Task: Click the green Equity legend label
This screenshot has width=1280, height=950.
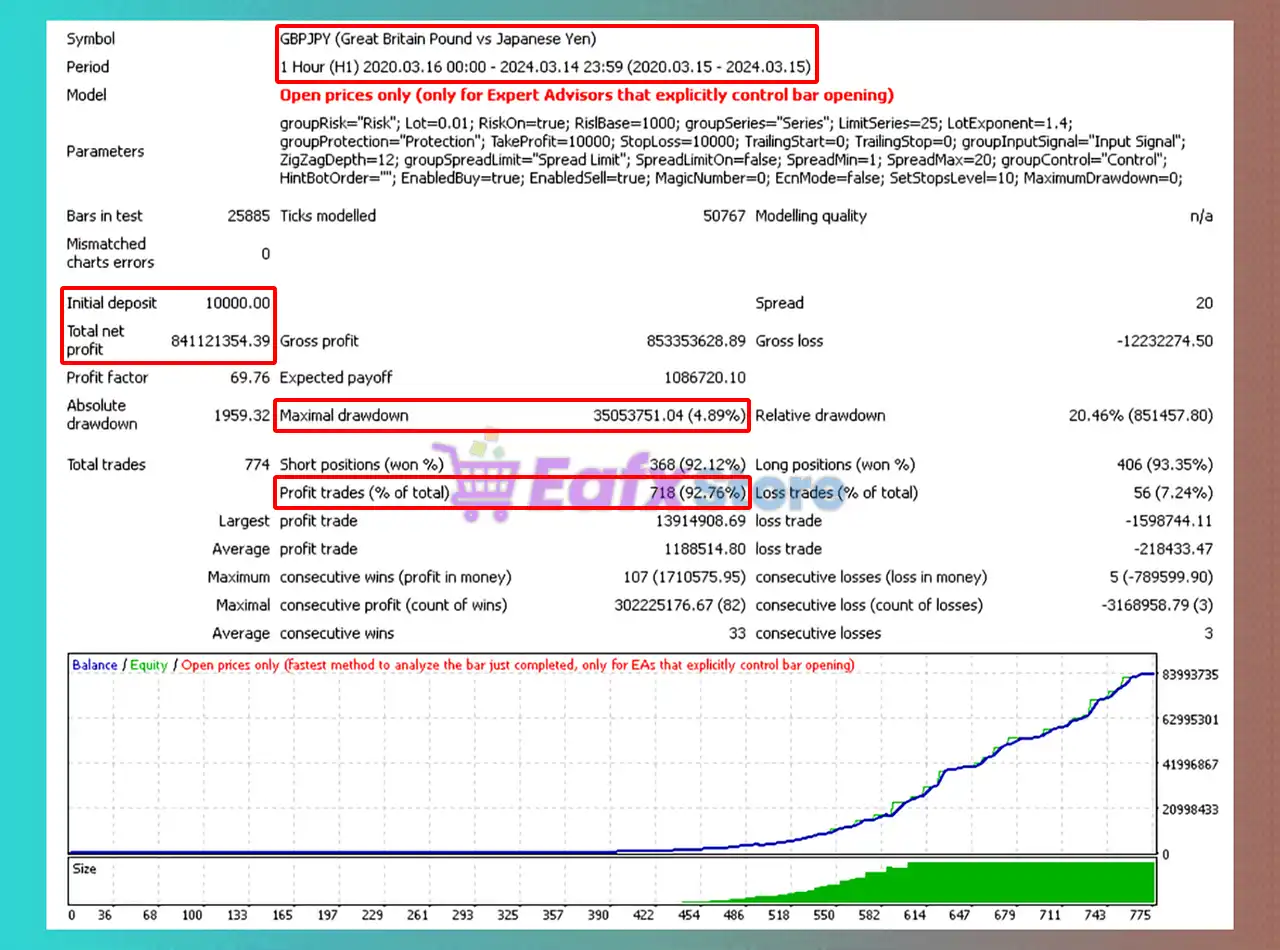Action: (148, 665)
